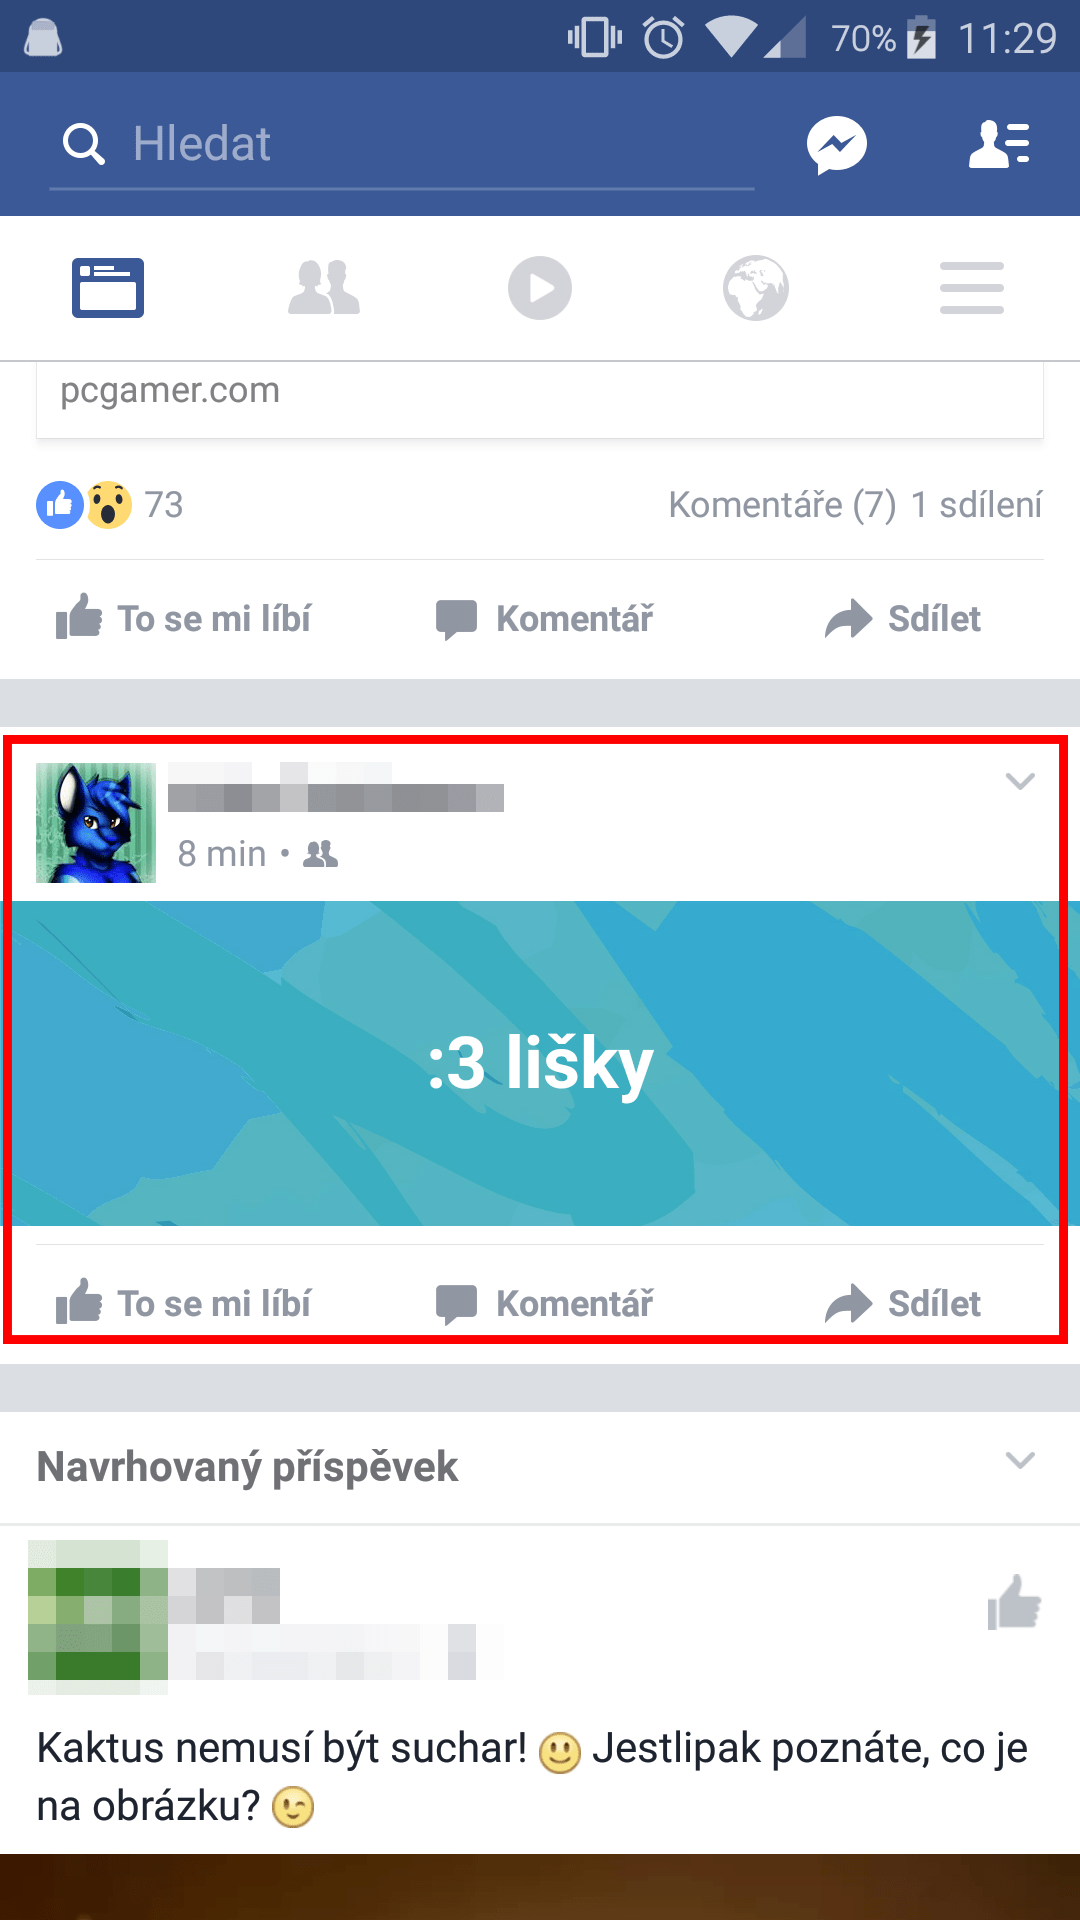Tap the Hledat search field
The height and width of the screenshot is (1920, 1080).
click(x=402, y=145)
